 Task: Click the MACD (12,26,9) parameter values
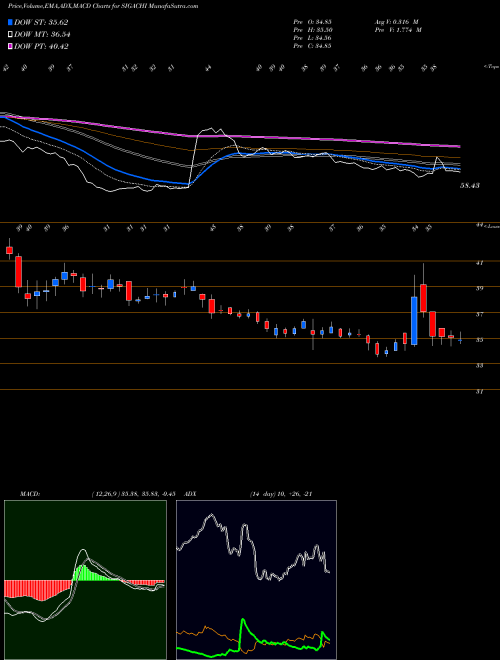pyautogui.click(x=133, y=494)
